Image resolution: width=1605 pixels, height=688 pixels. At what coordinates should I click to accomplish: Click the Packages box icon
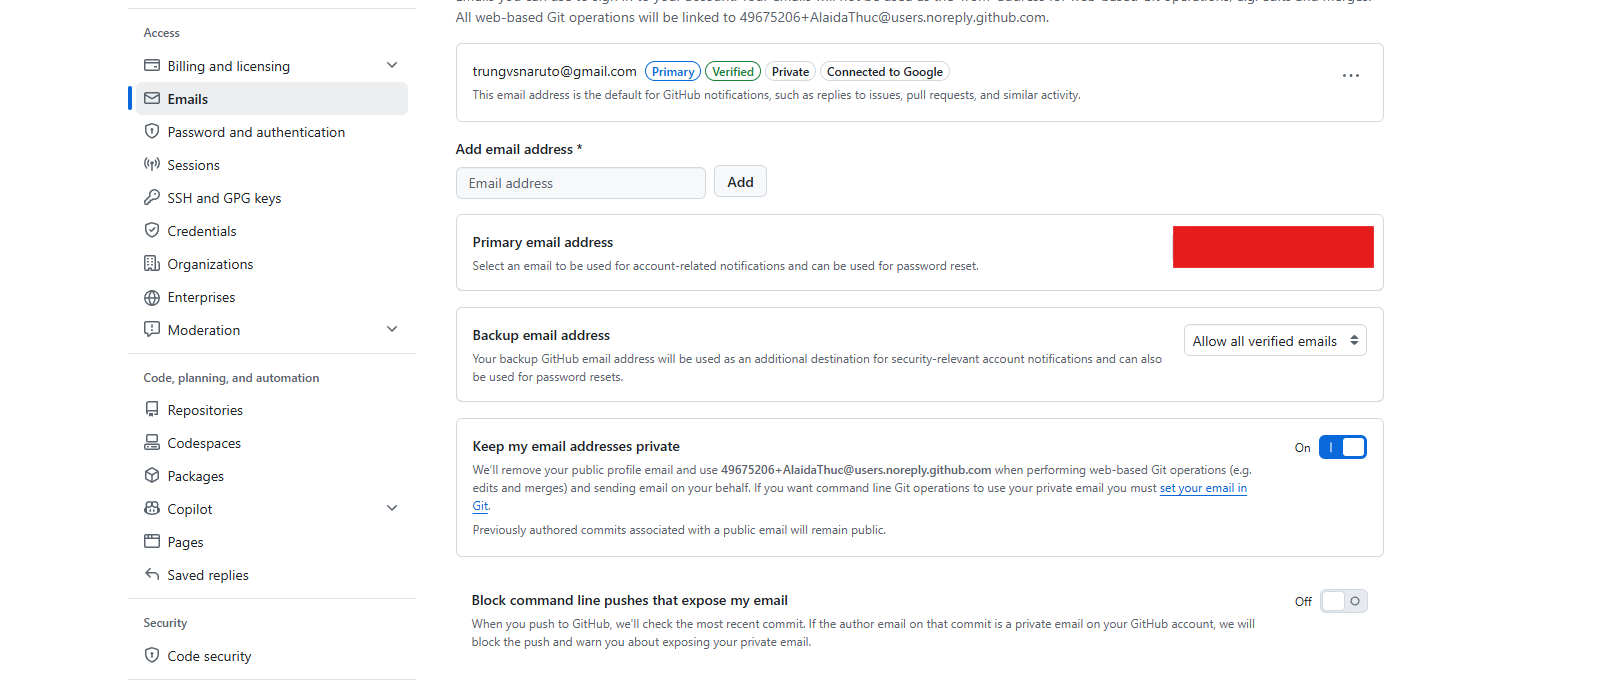152,476
